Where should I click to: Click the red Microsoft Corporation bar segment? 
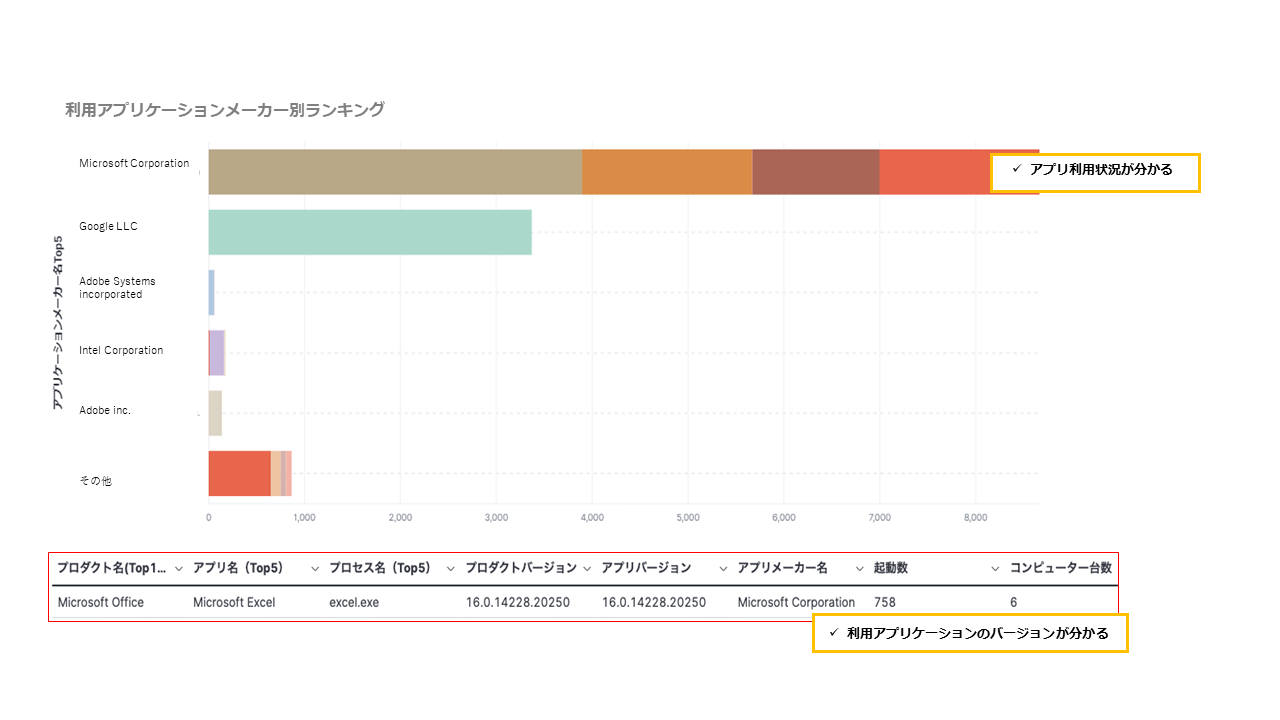point(934,172)
